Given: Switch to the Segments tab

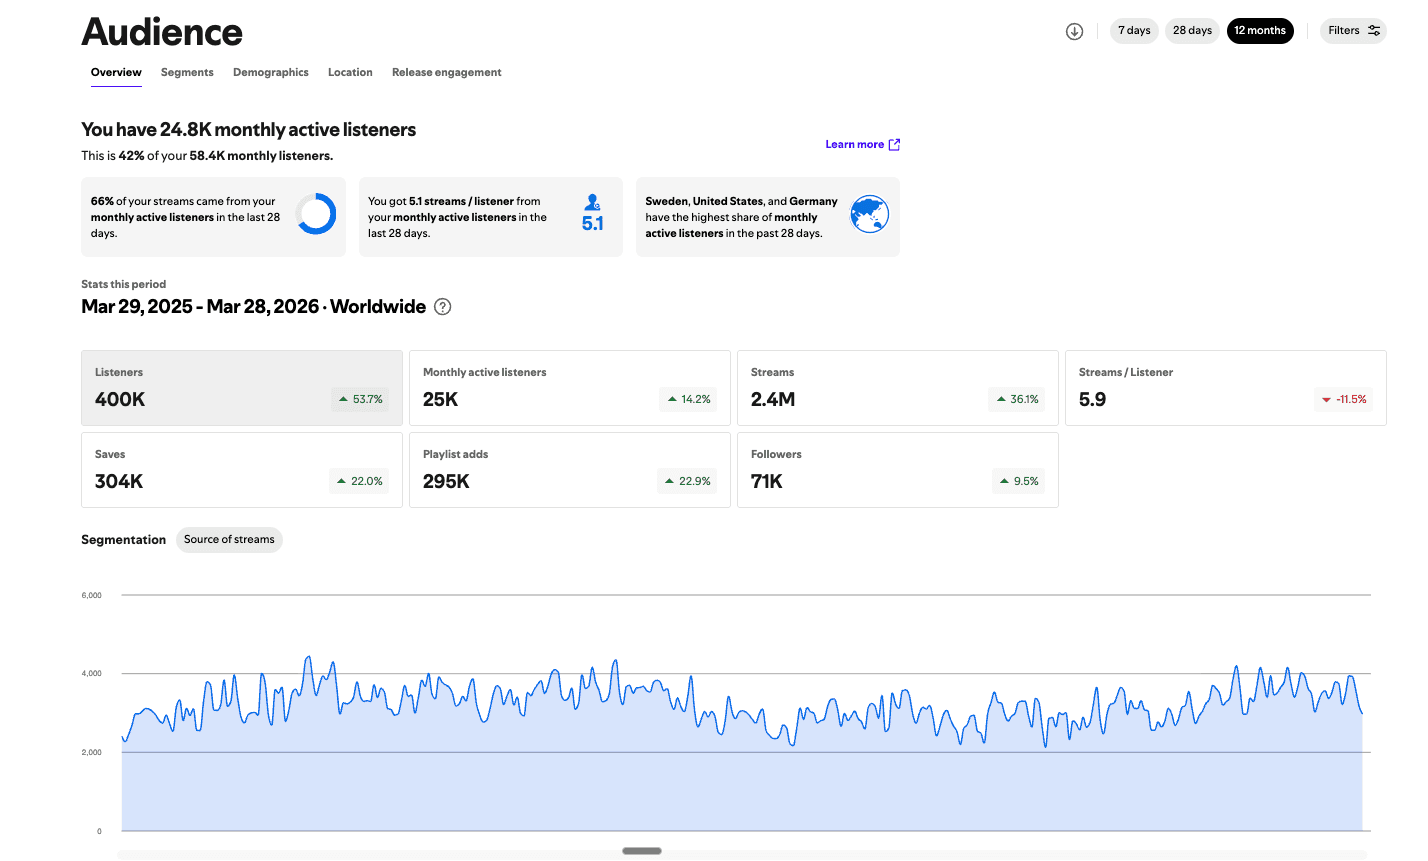Looking at the screenshot, I should point(187,73).
